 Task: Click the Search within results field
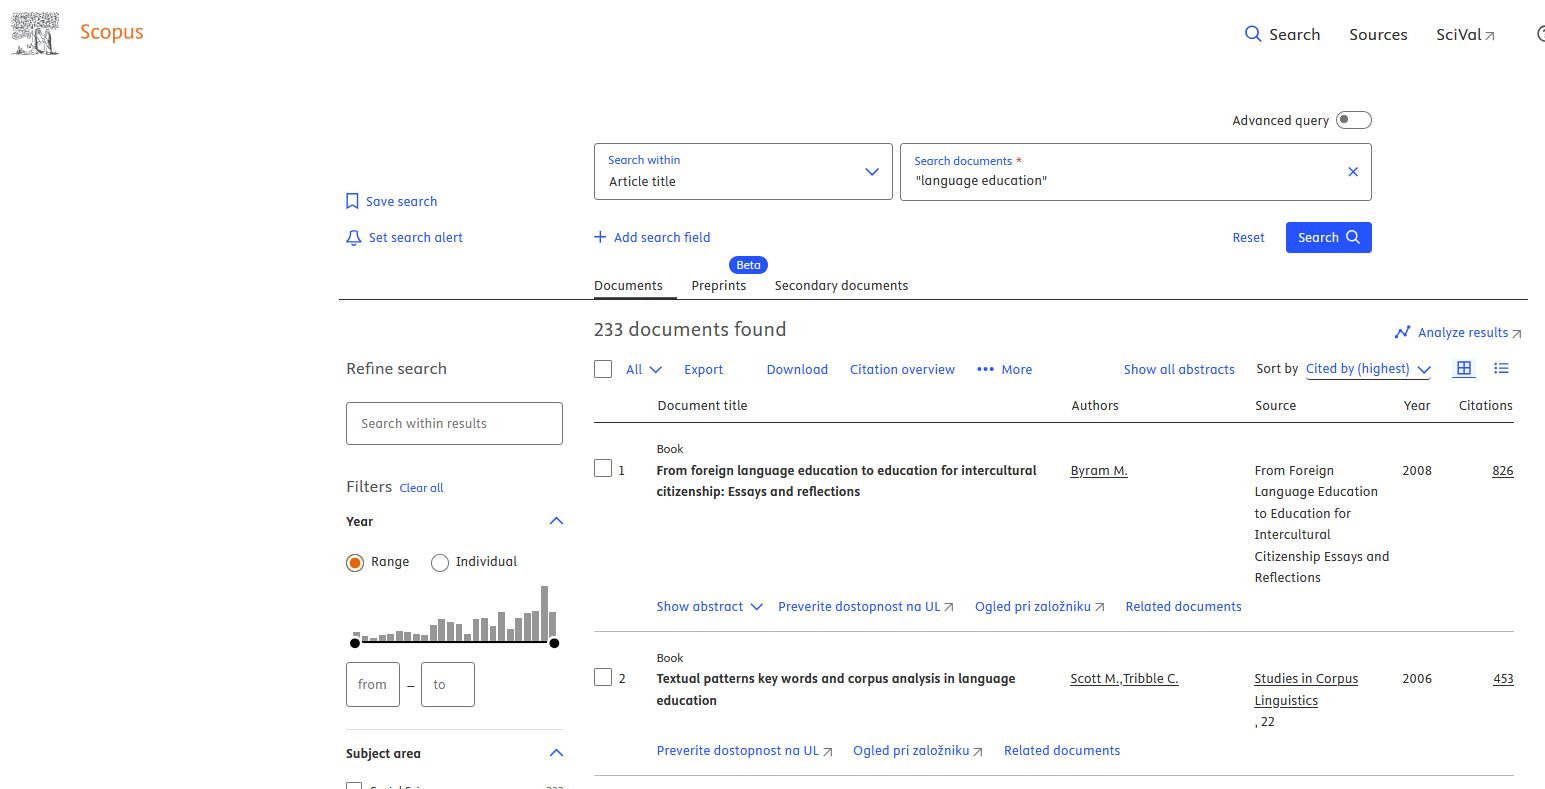point(454,423)
